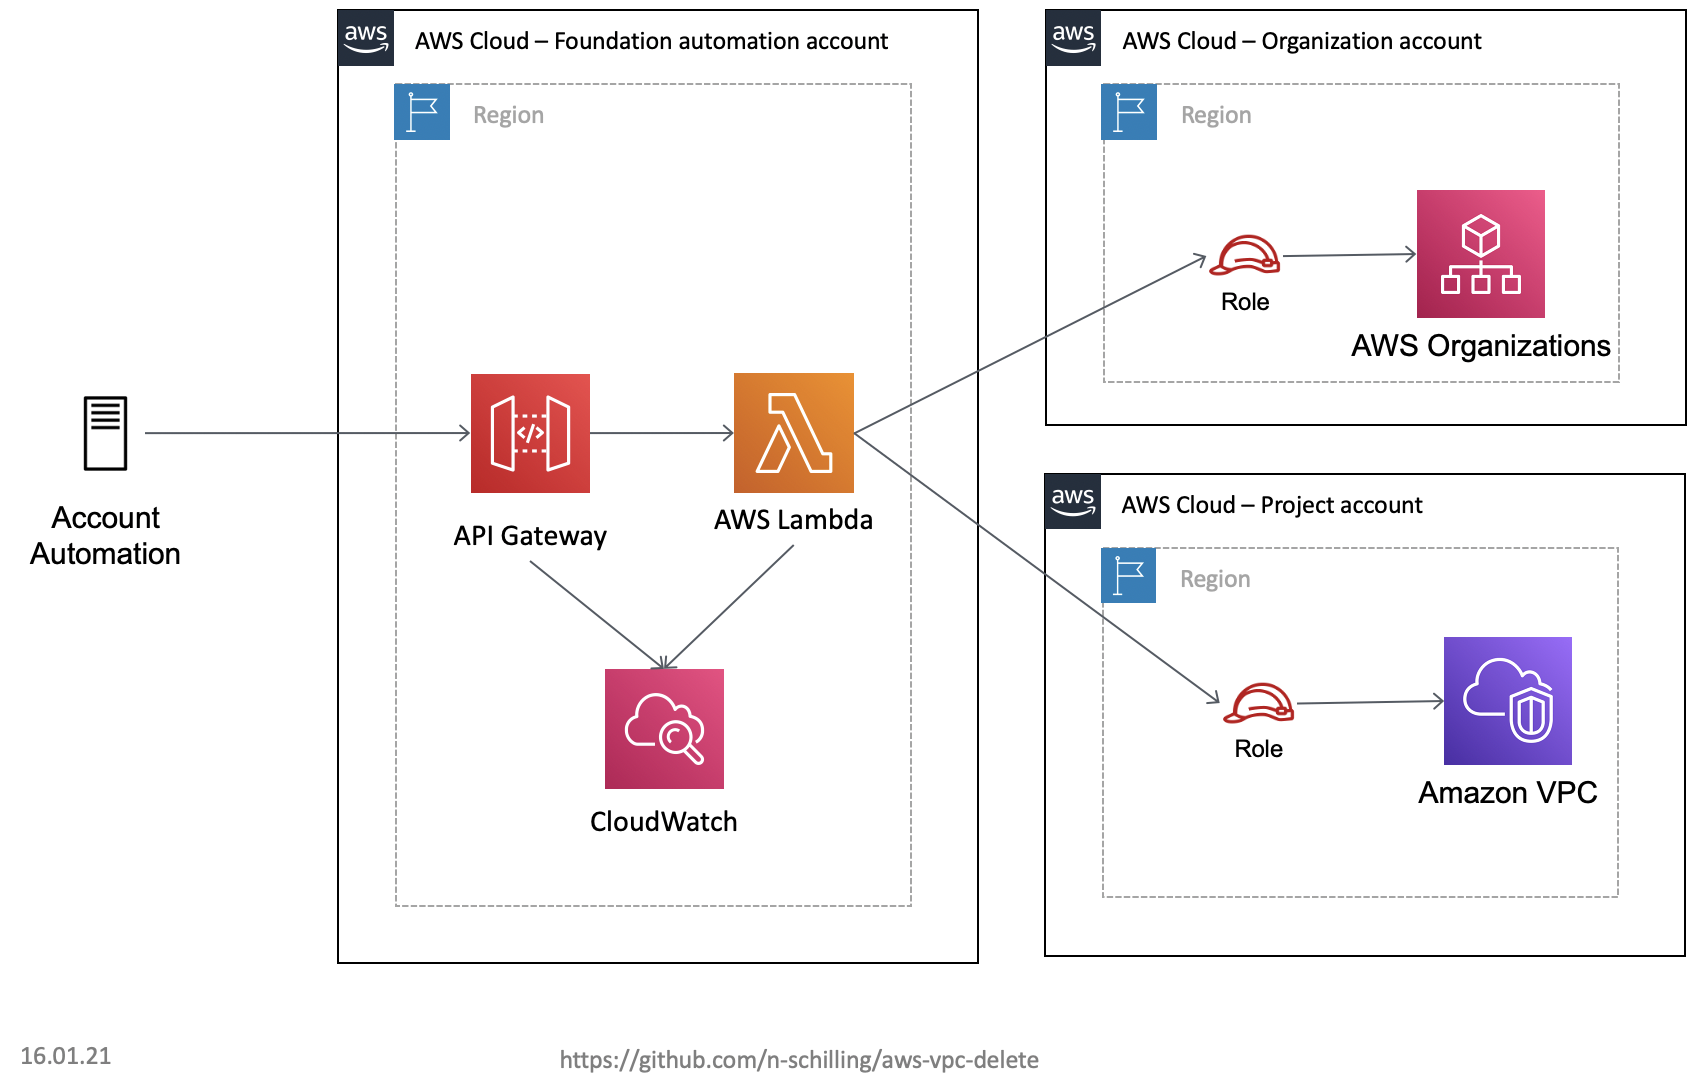This screenshot has width=1692, height=1086.
Task: Click the Amazon VPC icon
Action: 1508,701
